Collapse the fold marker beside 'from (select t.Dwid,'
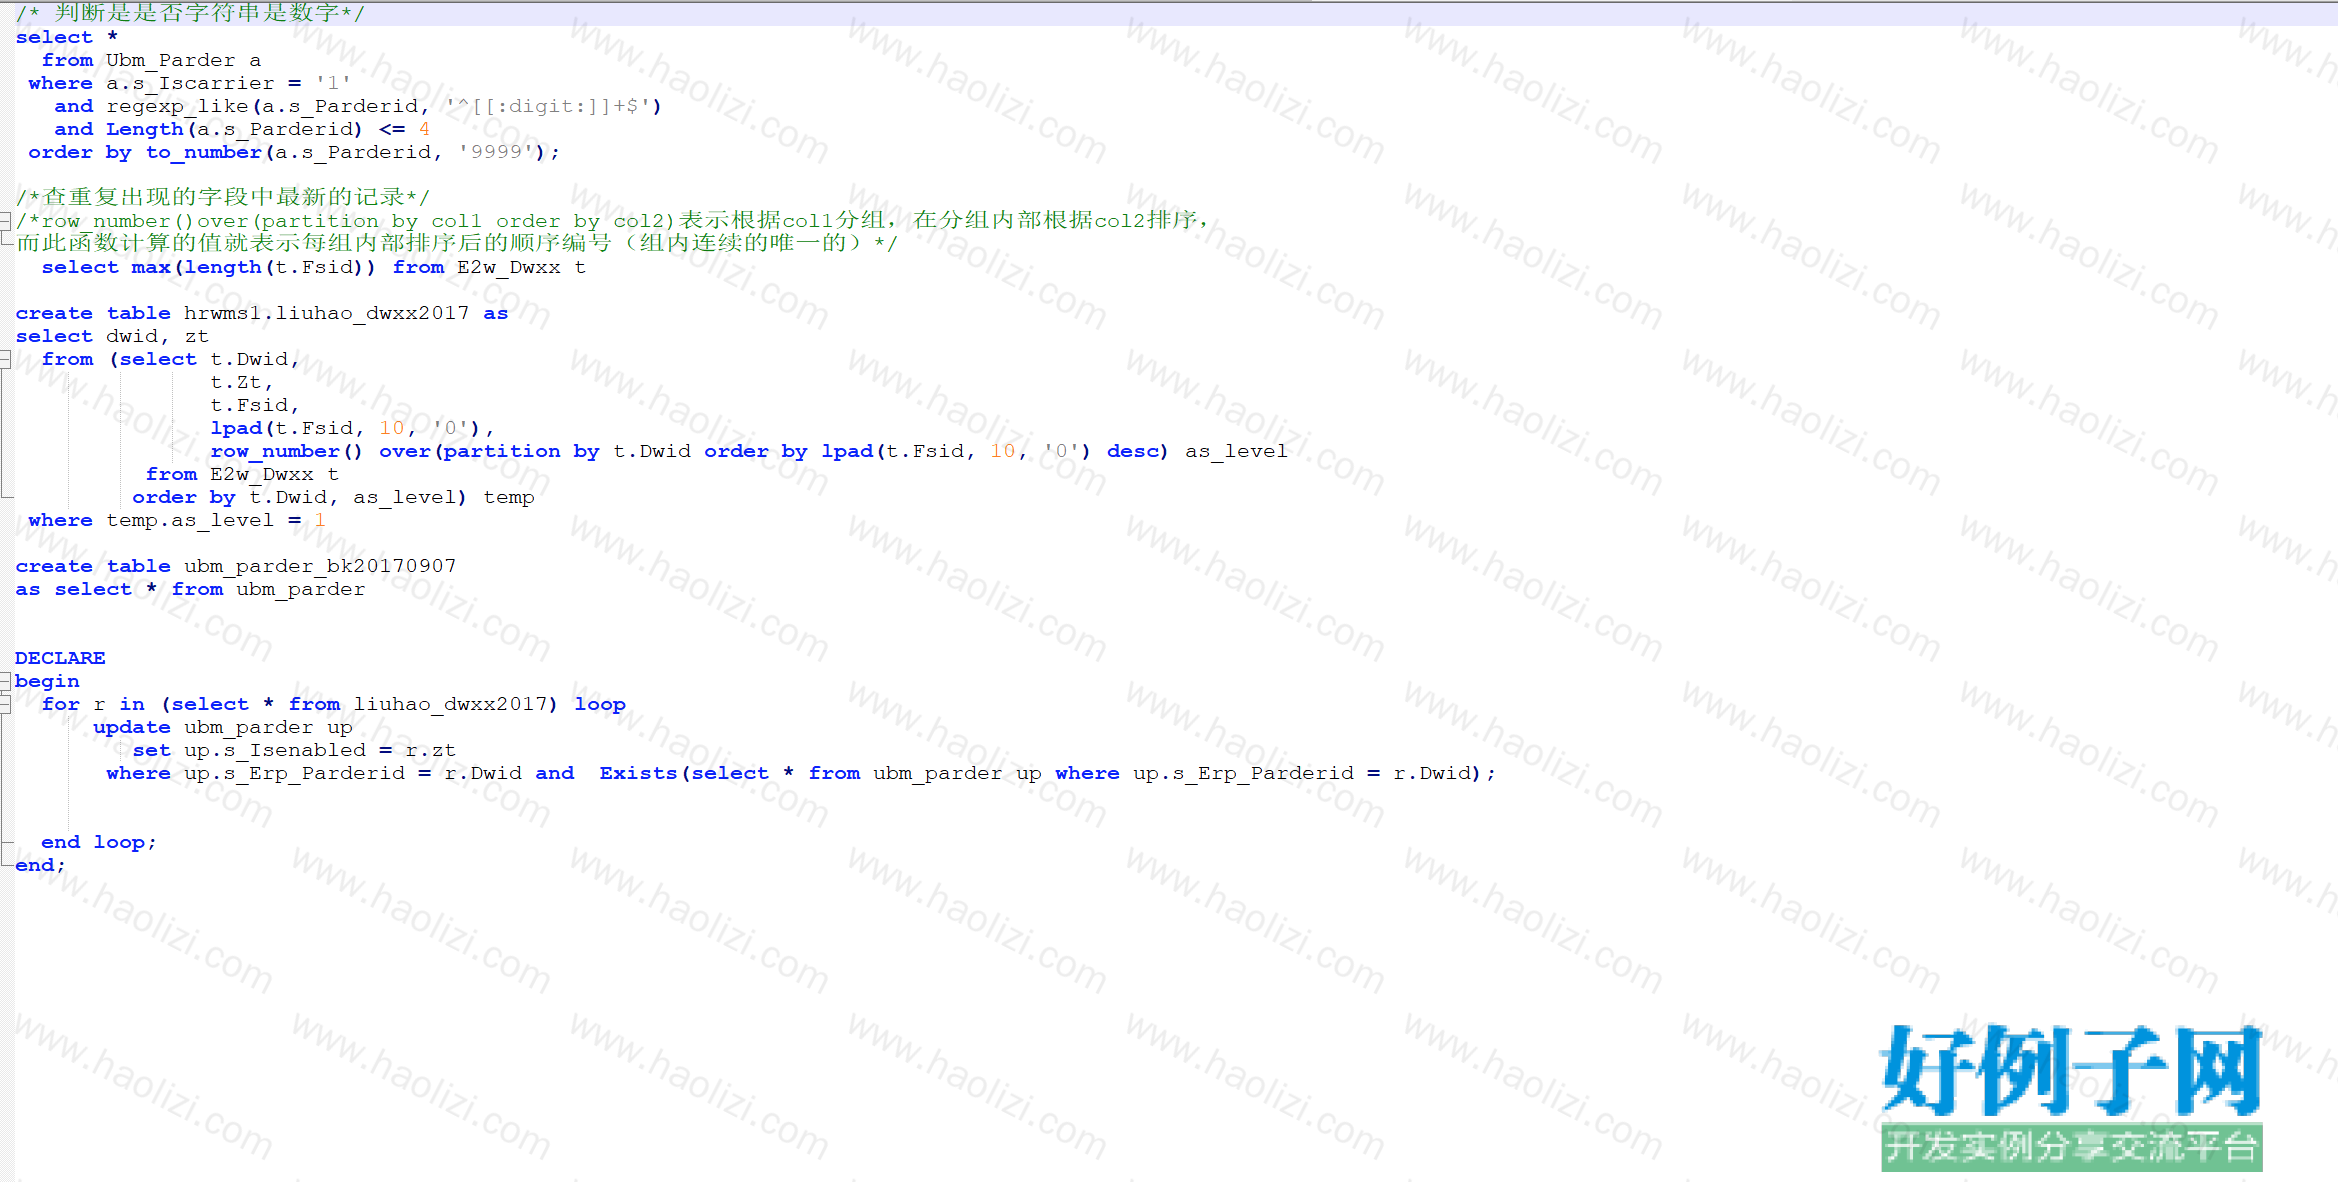This screenshot has height=1182, width=2338. click(5, 359)
